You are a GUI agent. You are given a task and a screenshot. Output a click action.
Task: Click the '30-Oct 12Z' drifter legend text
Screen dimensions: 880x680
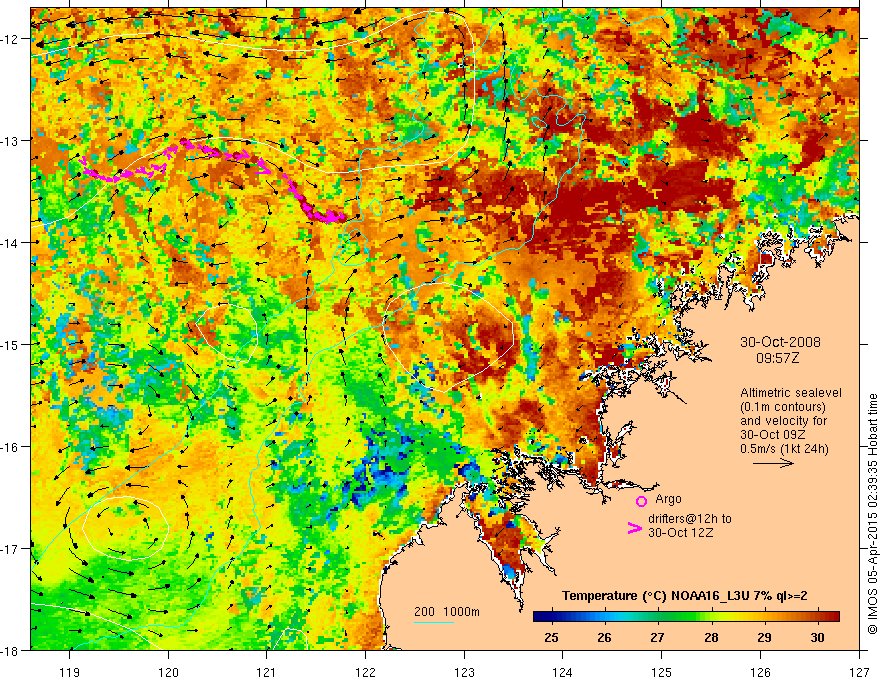click(680, 532)
